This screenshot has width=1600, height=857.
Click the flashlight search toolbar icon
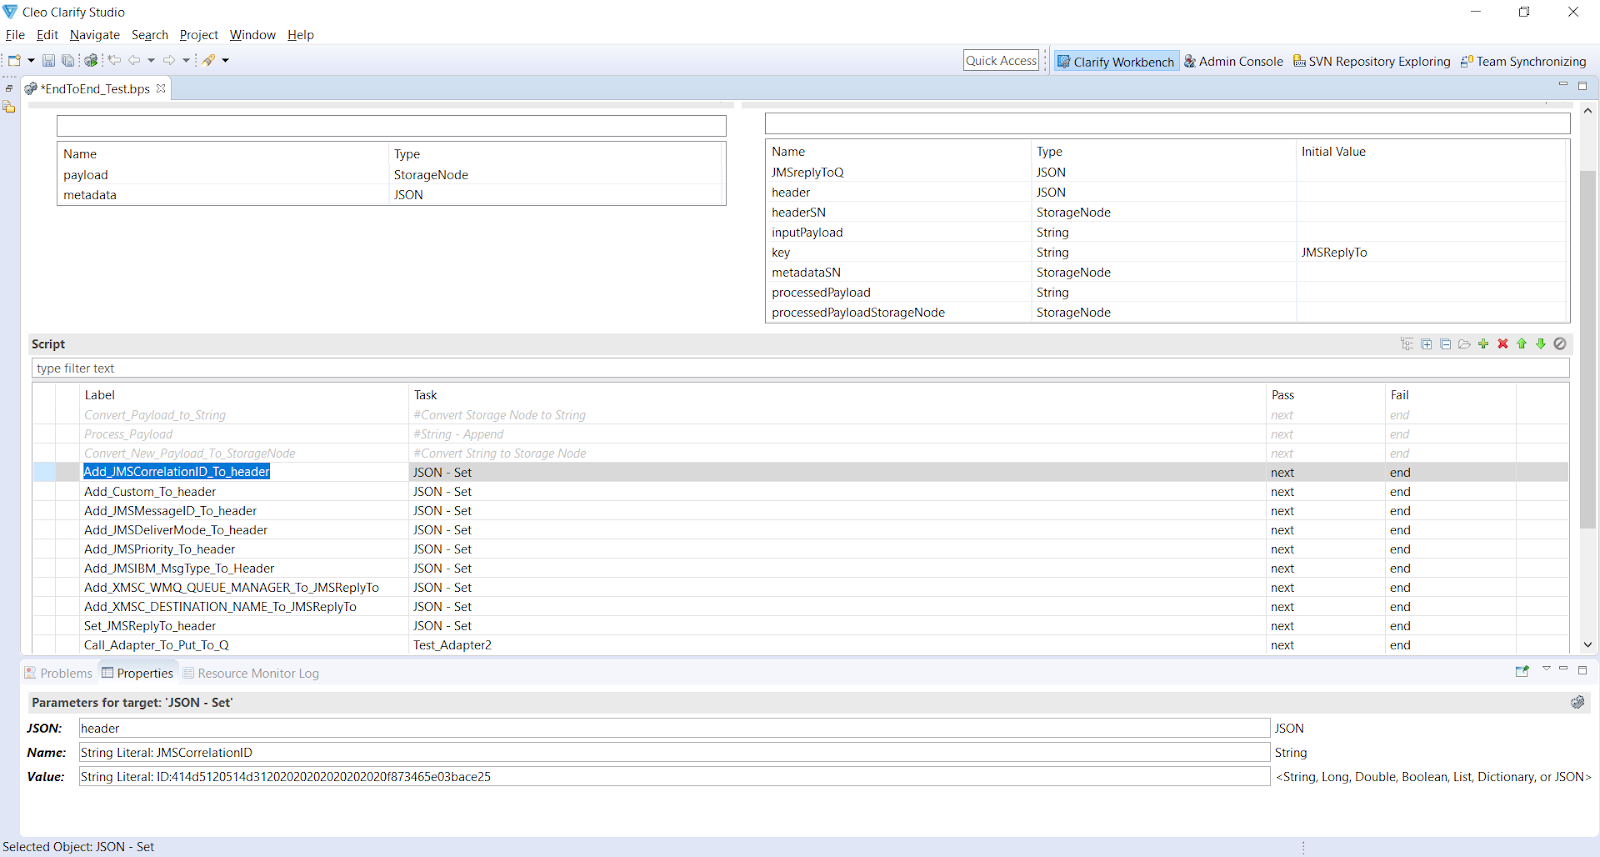209,60
